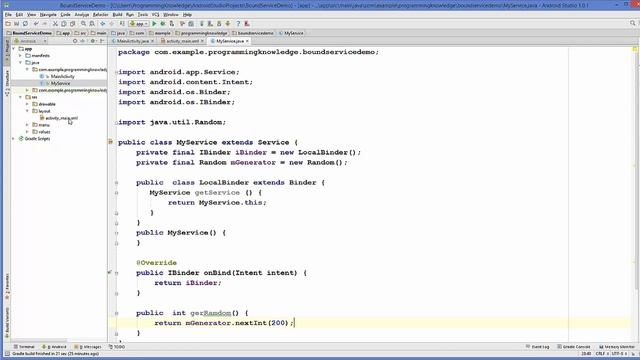The width and height of the screenshot is (640, 360).
Task: Open the Navigate menu
Action: click(x=48, y=15)
